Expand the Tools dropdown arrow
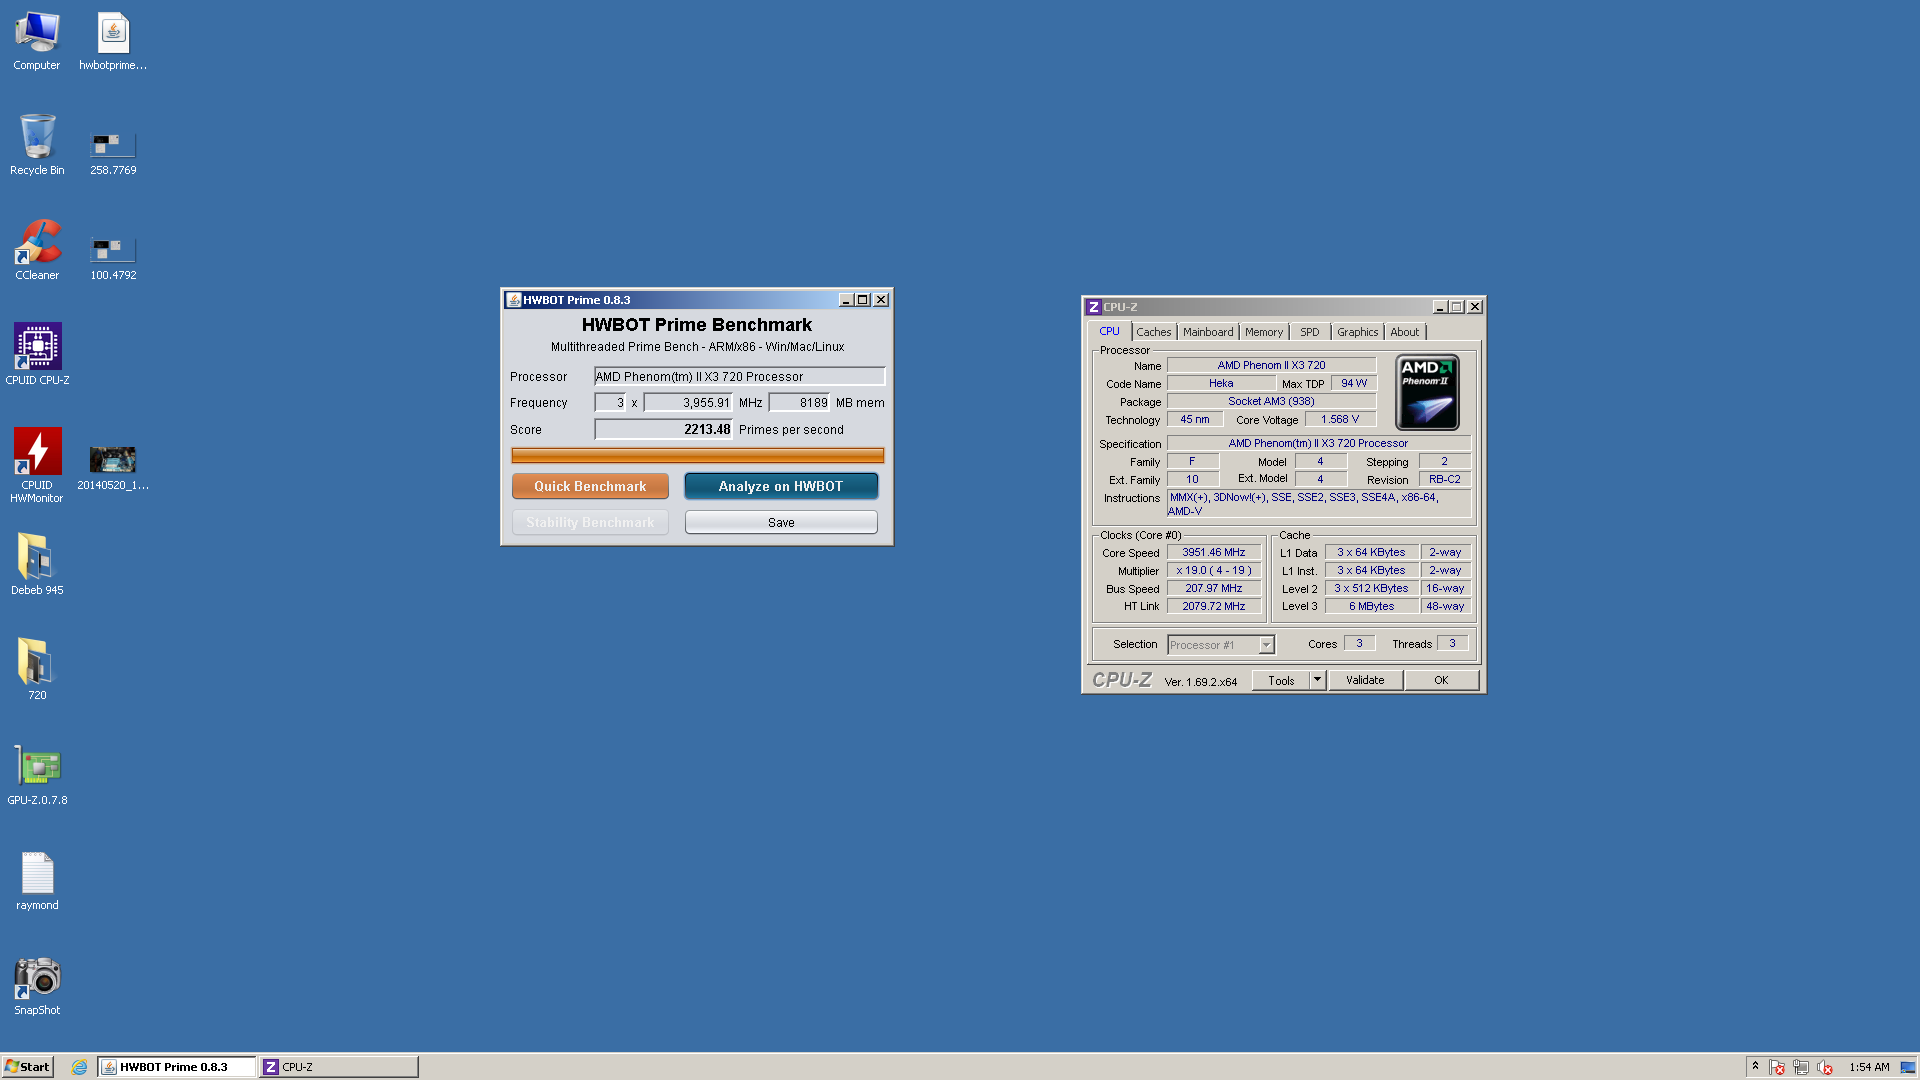The height and width of the screenshot is (1080, 1920). pyautogui.click(x=1318, y=680)
